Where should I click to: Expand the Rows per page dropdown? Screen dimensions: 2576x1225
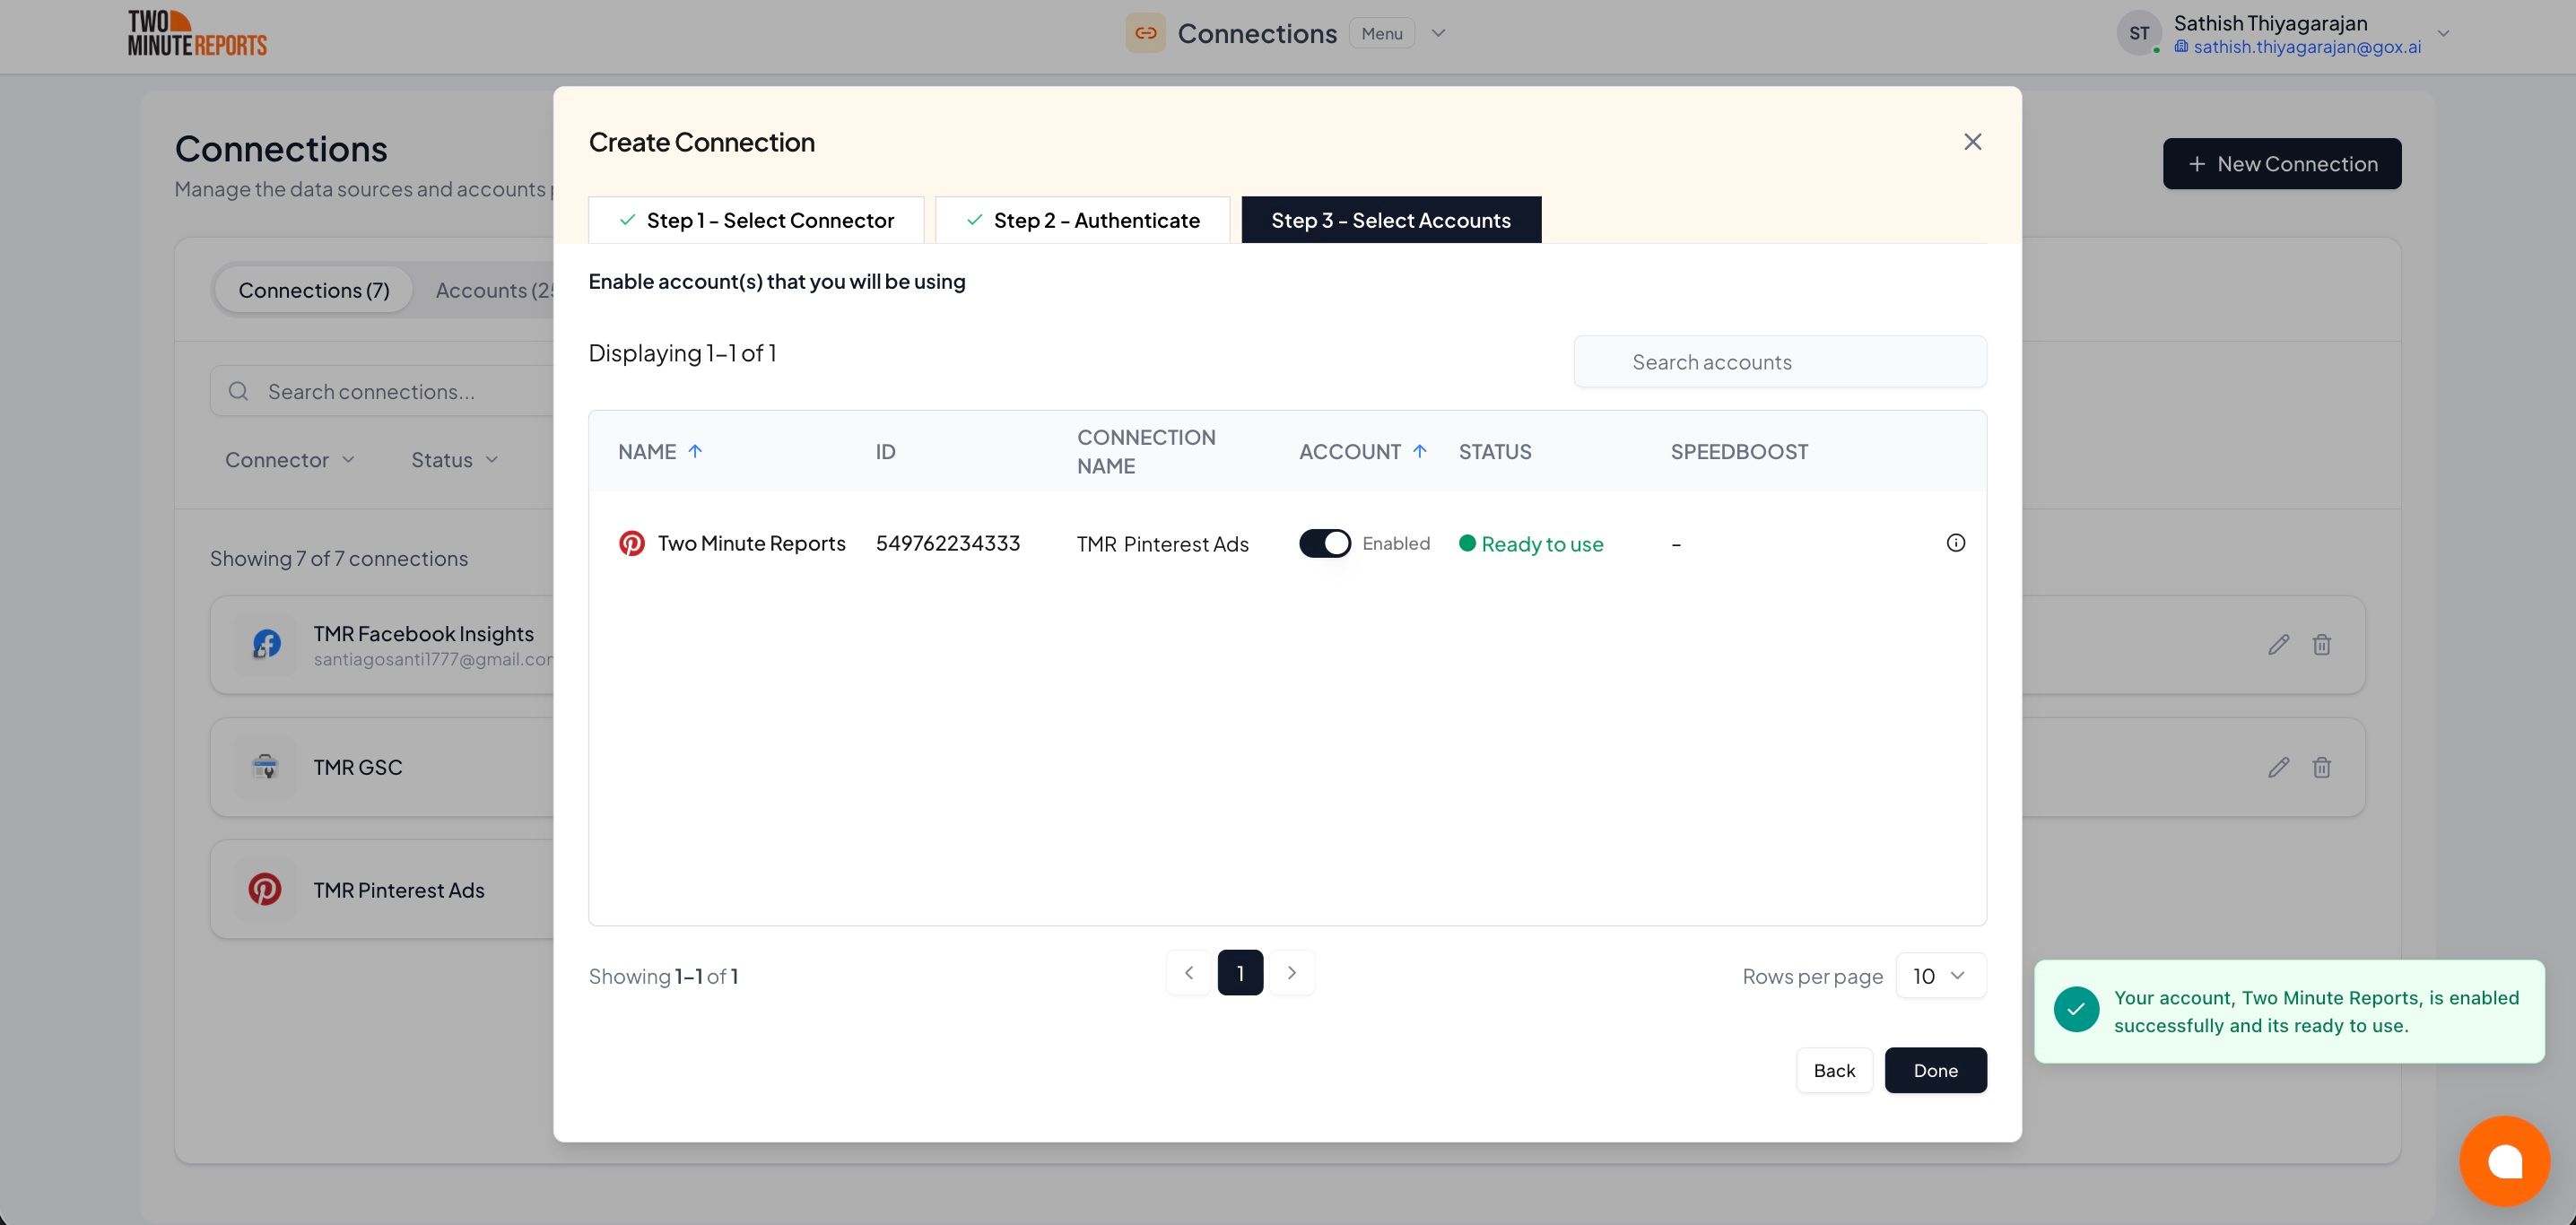point(1940,975)
